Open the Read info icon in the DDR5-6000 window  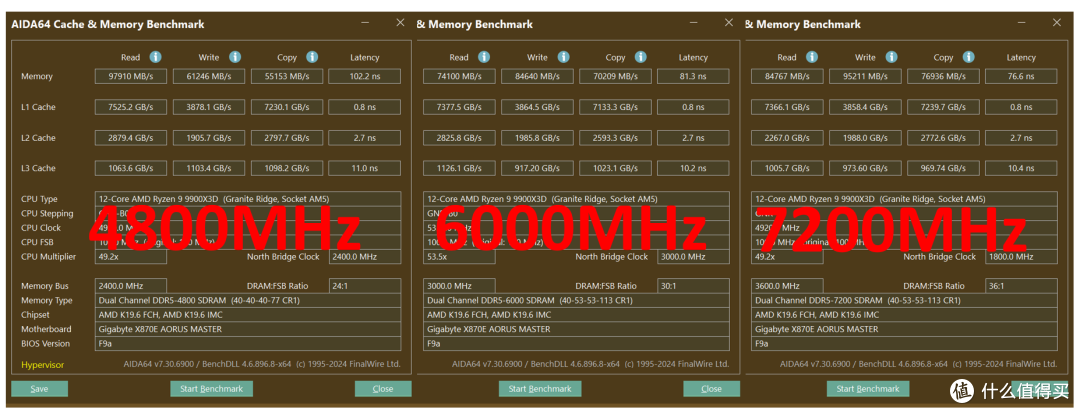click(484, 57)
